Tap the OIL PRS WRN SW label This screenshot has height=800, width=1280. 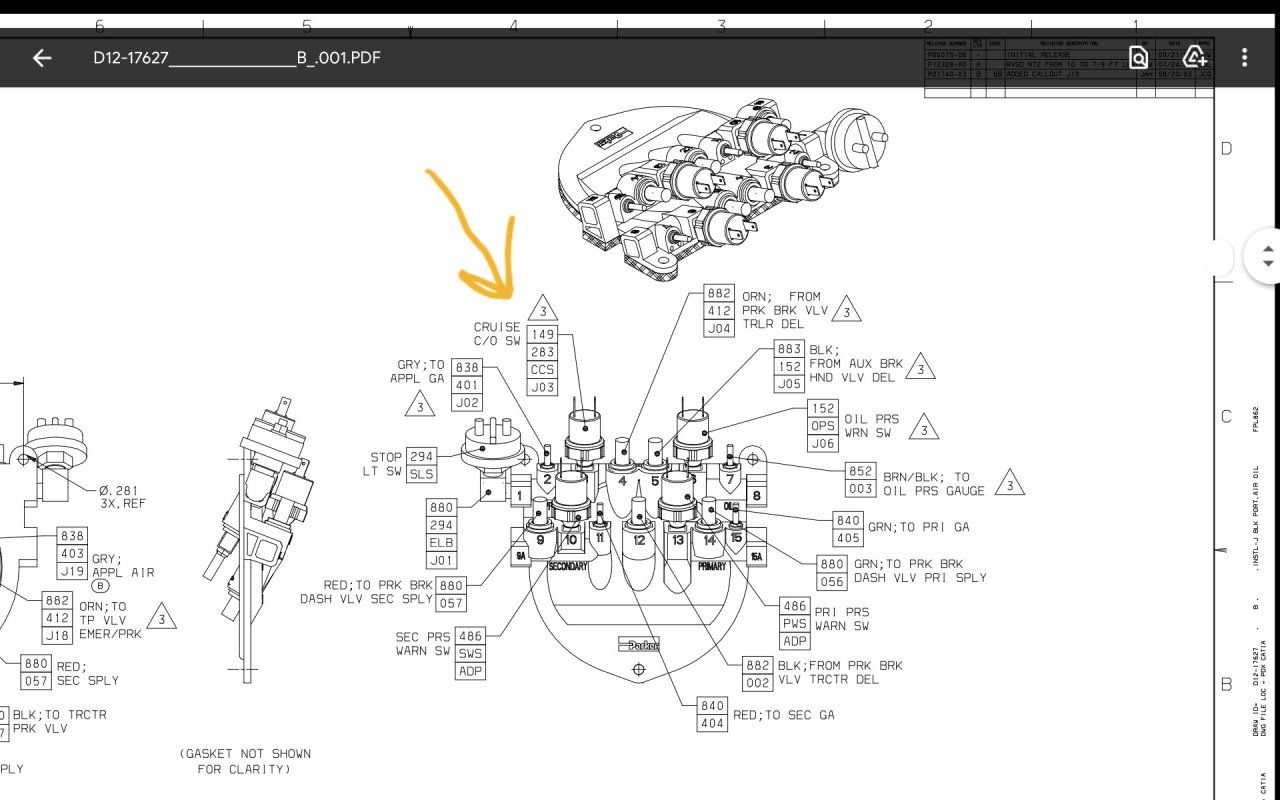pyautogui.click(x=871, y=426)
